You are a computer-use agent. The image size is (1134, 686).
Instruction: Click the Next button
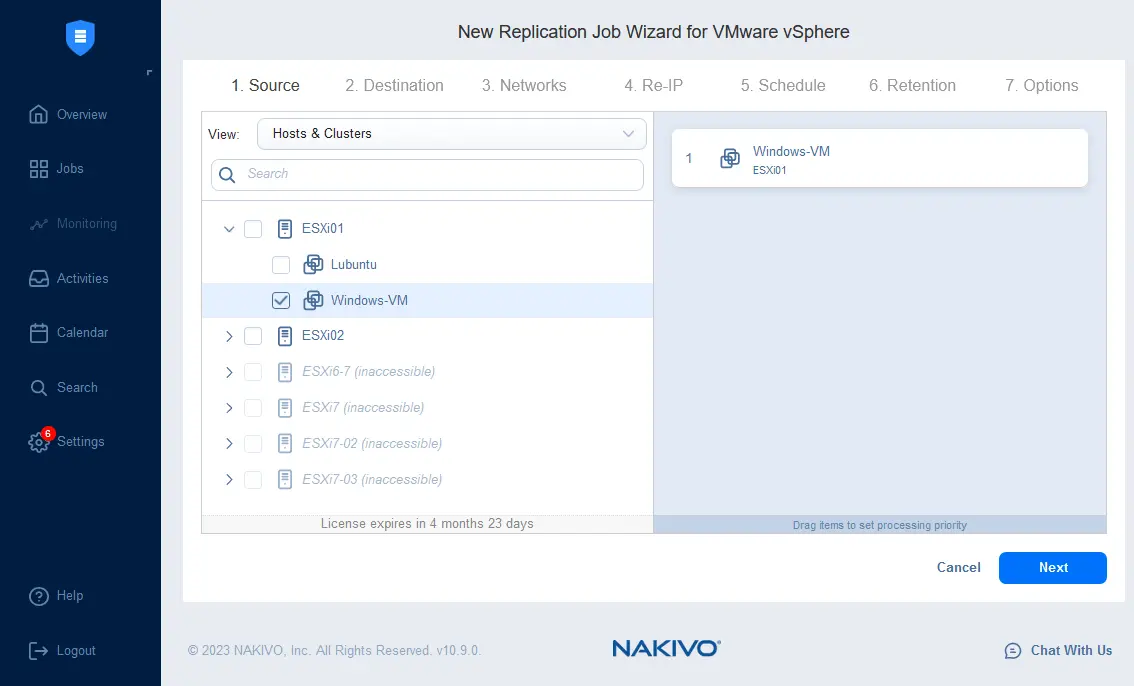point(1052,567)
